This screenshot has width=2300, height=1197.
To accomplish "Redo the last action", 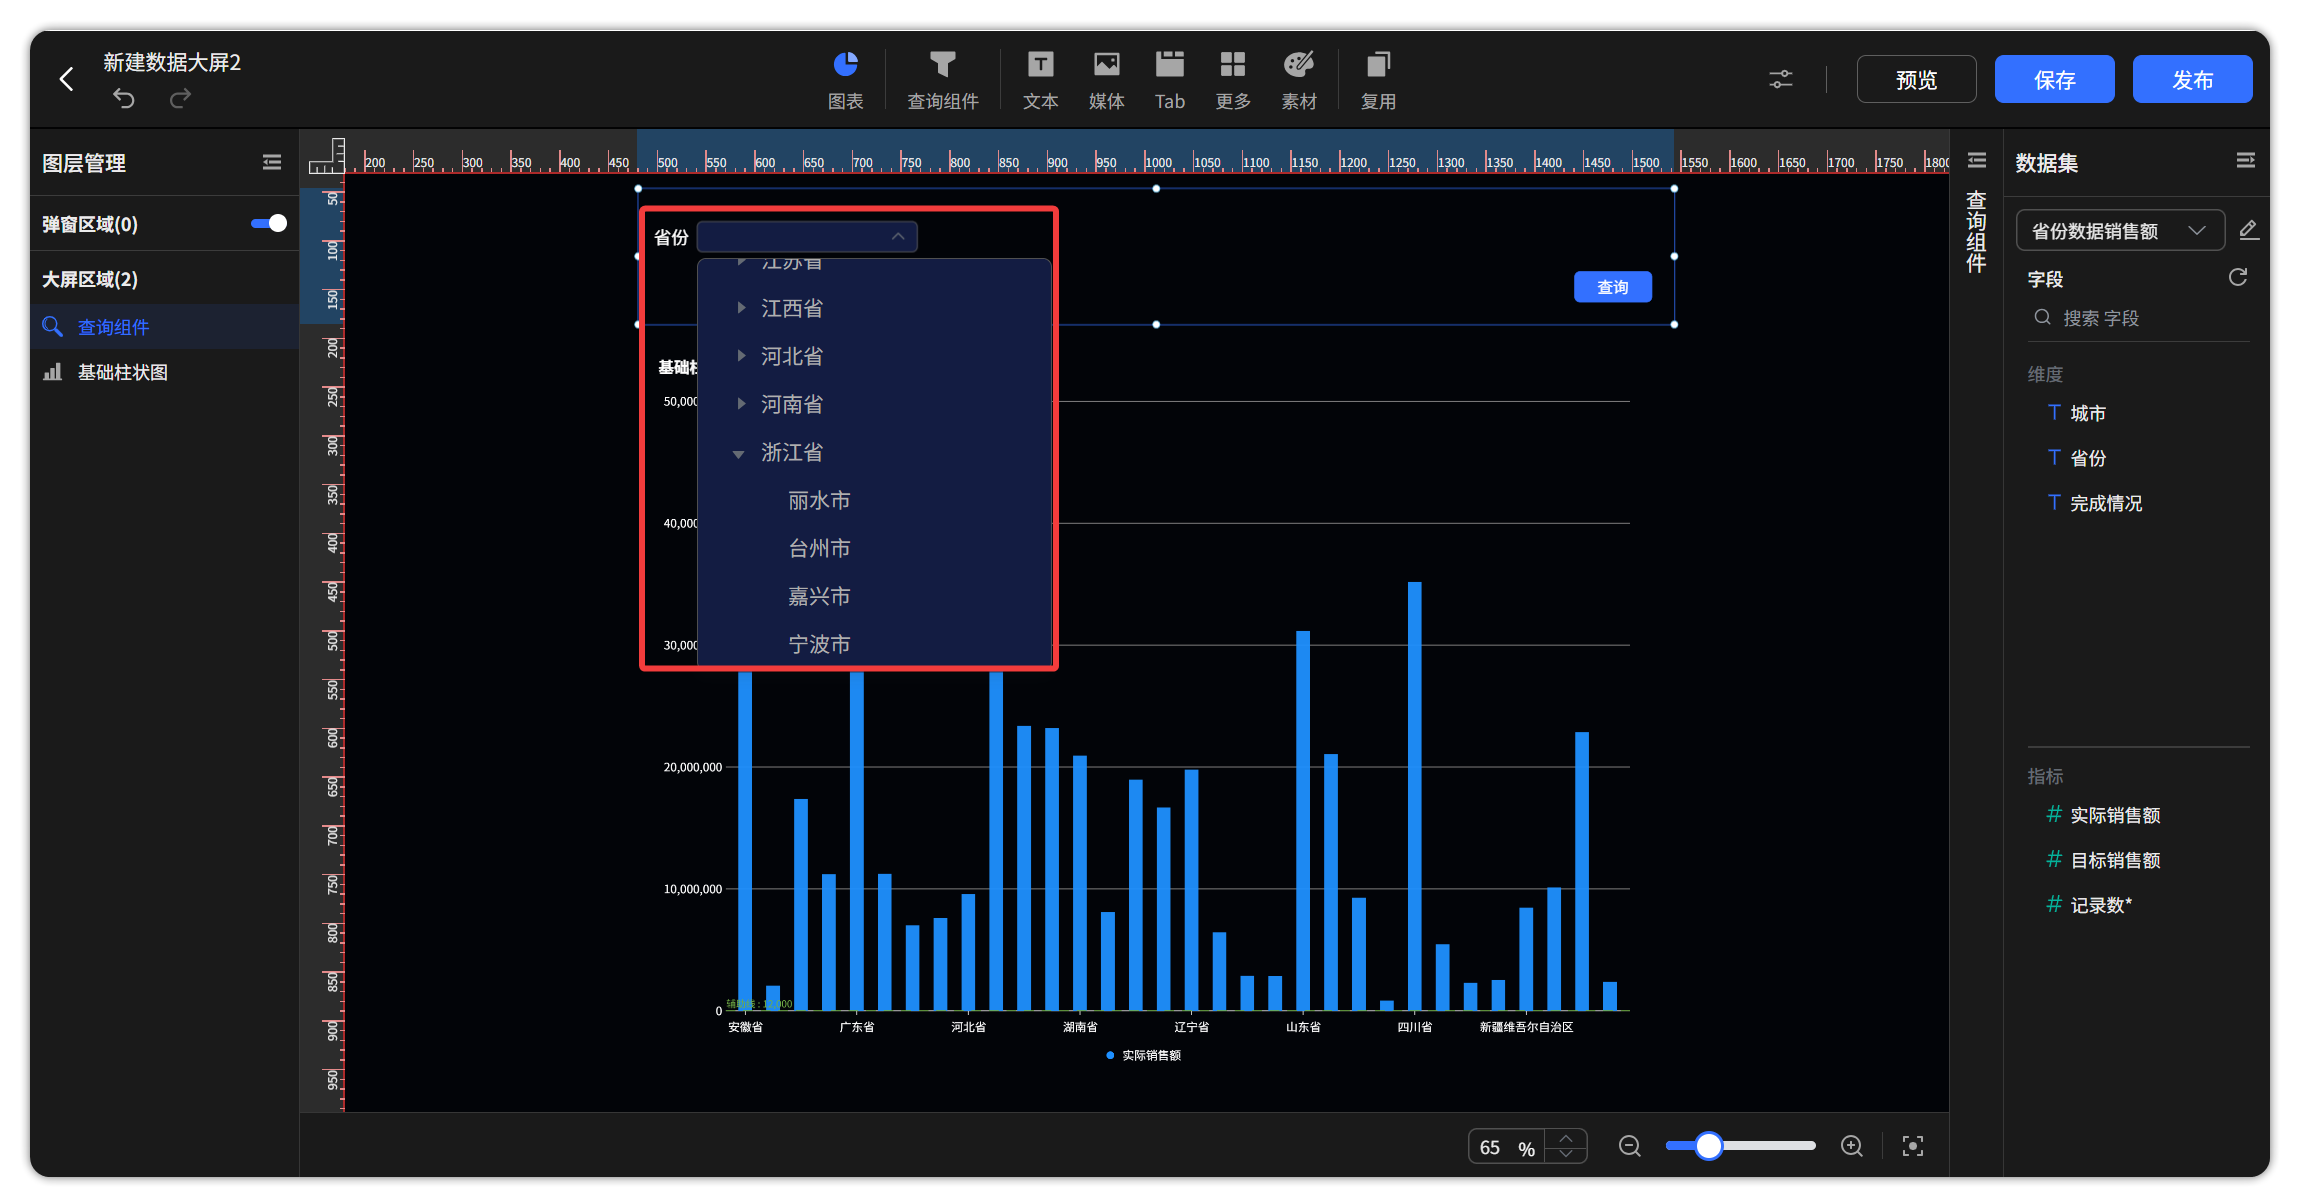I will tap(180, 98).
